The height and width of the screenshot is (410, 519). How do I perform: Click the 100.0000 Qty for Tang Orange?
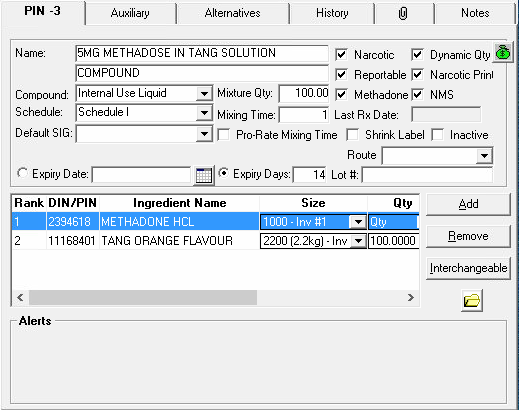coord(393,241)
